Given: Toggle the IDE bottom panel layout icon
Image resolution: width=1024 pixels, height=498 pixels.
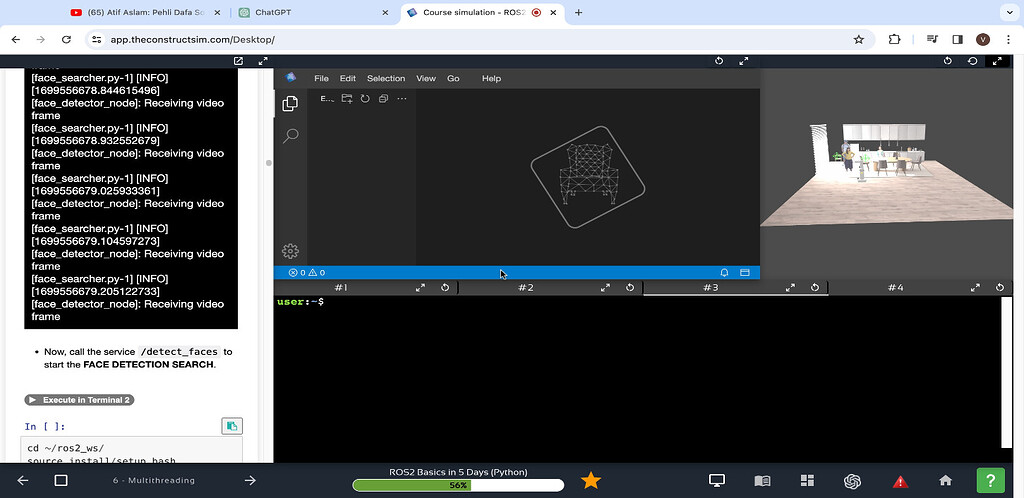Looking at the screenshot, I should pos(744,272).
